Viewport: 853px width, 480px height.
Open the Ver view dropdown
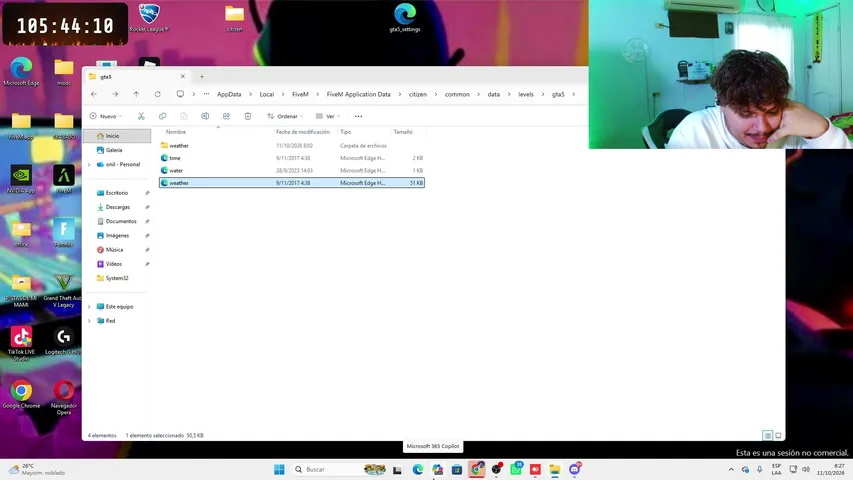pyautogui.click(x=328, y=116)
